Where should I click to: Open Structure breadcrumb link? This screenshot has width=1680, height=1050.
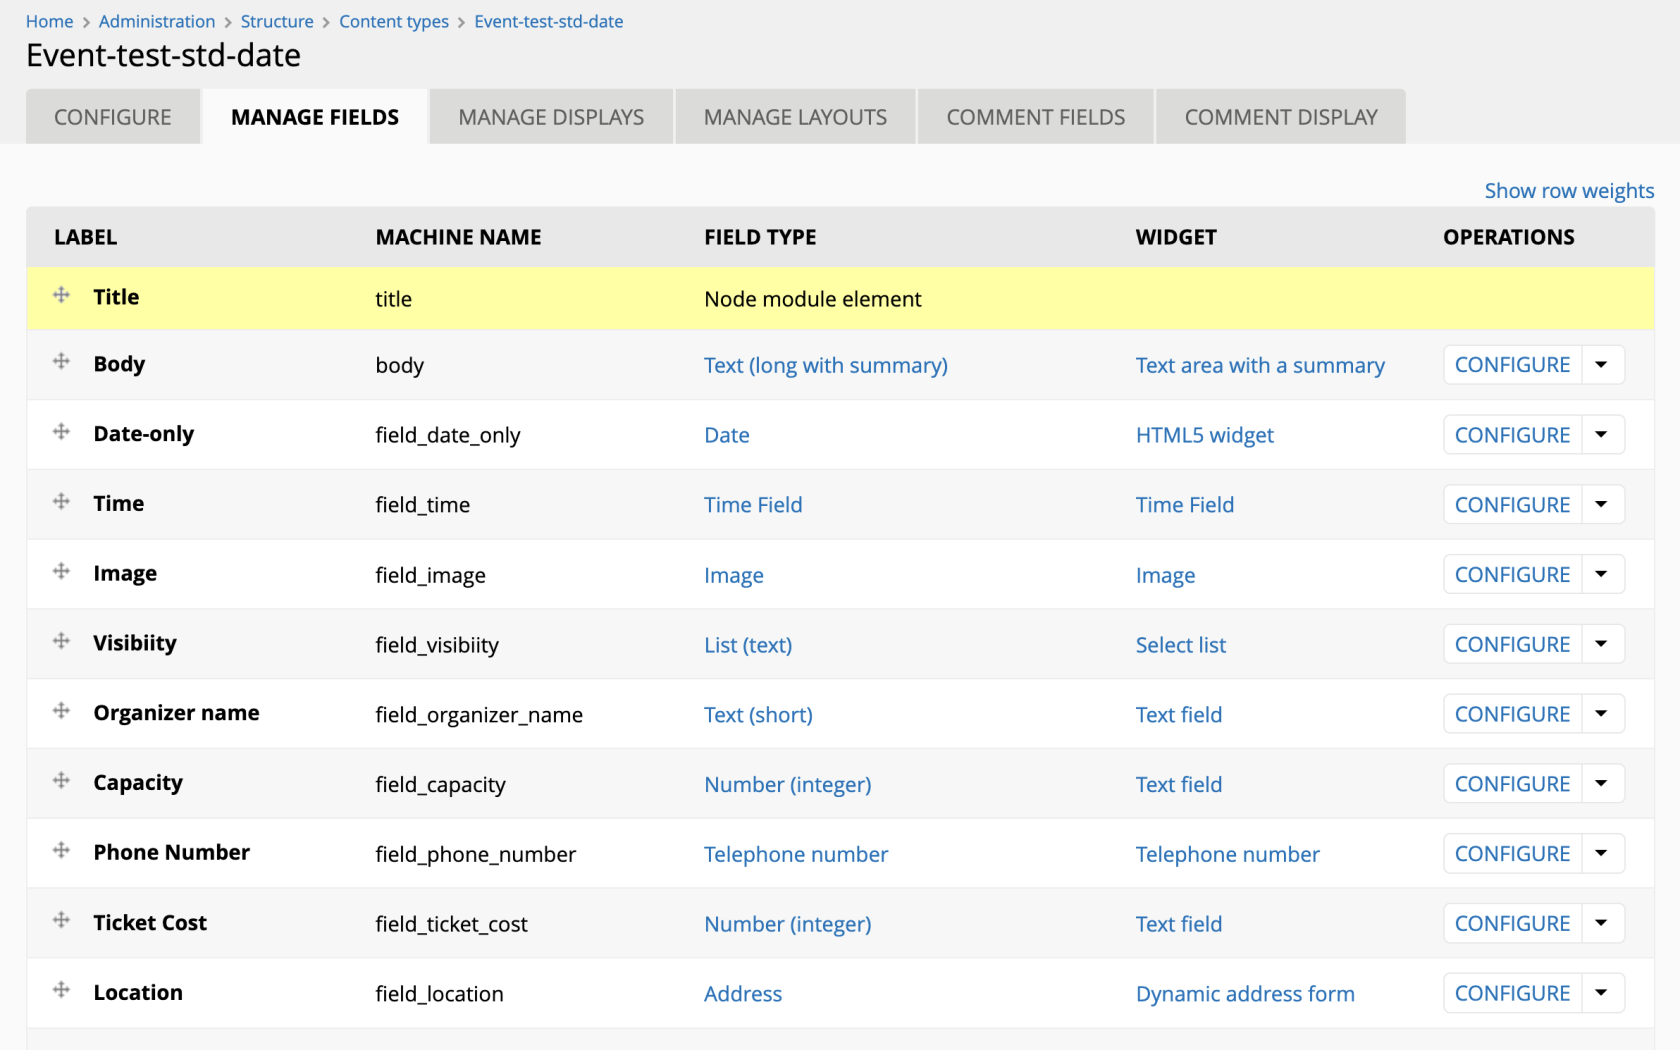pyautogui.click(x=277, y=21)
